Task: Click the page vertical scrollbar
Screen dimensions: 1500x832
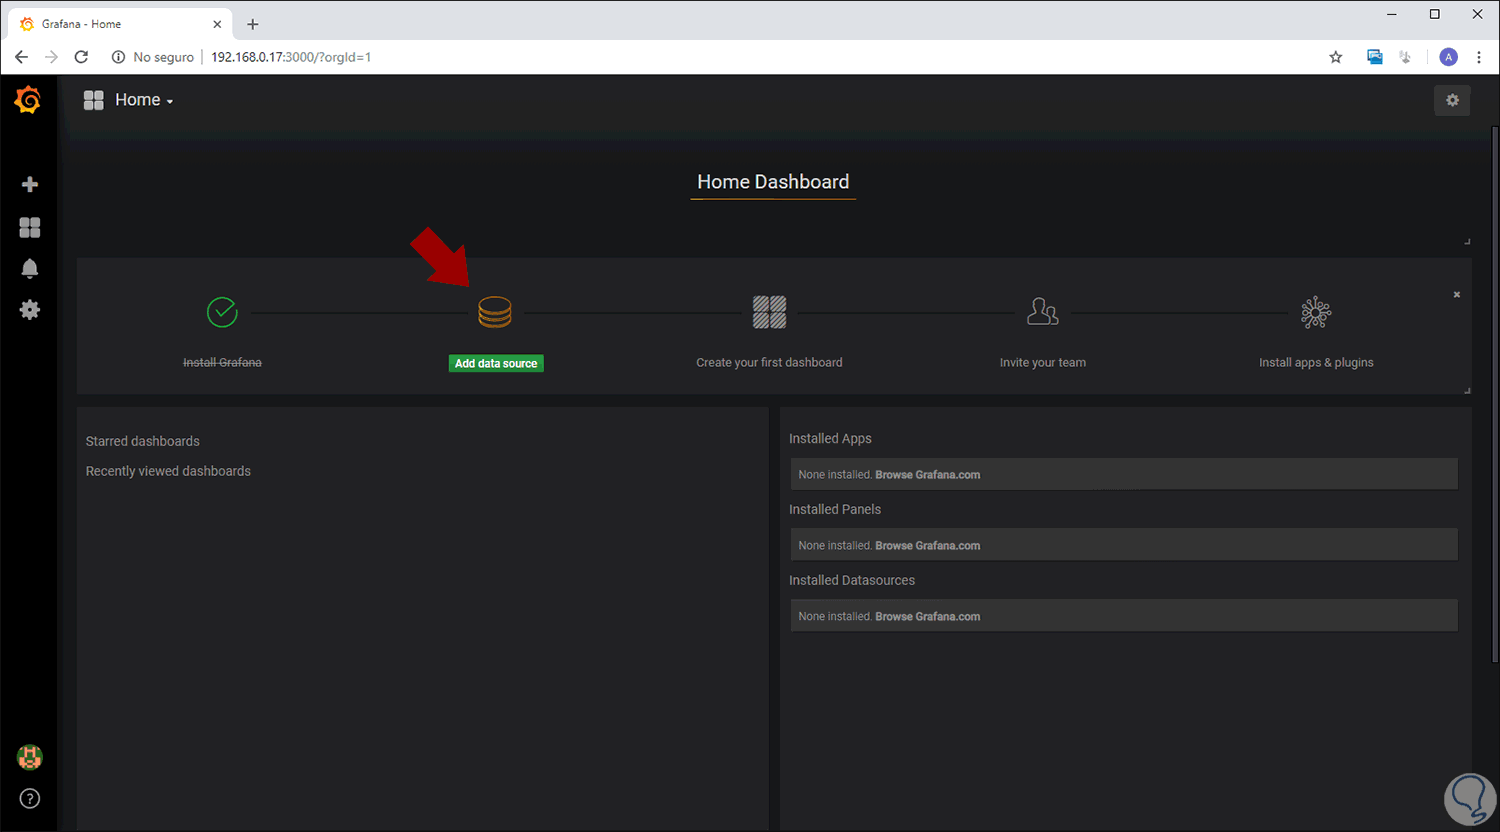Action: (x=1495, y=394)
